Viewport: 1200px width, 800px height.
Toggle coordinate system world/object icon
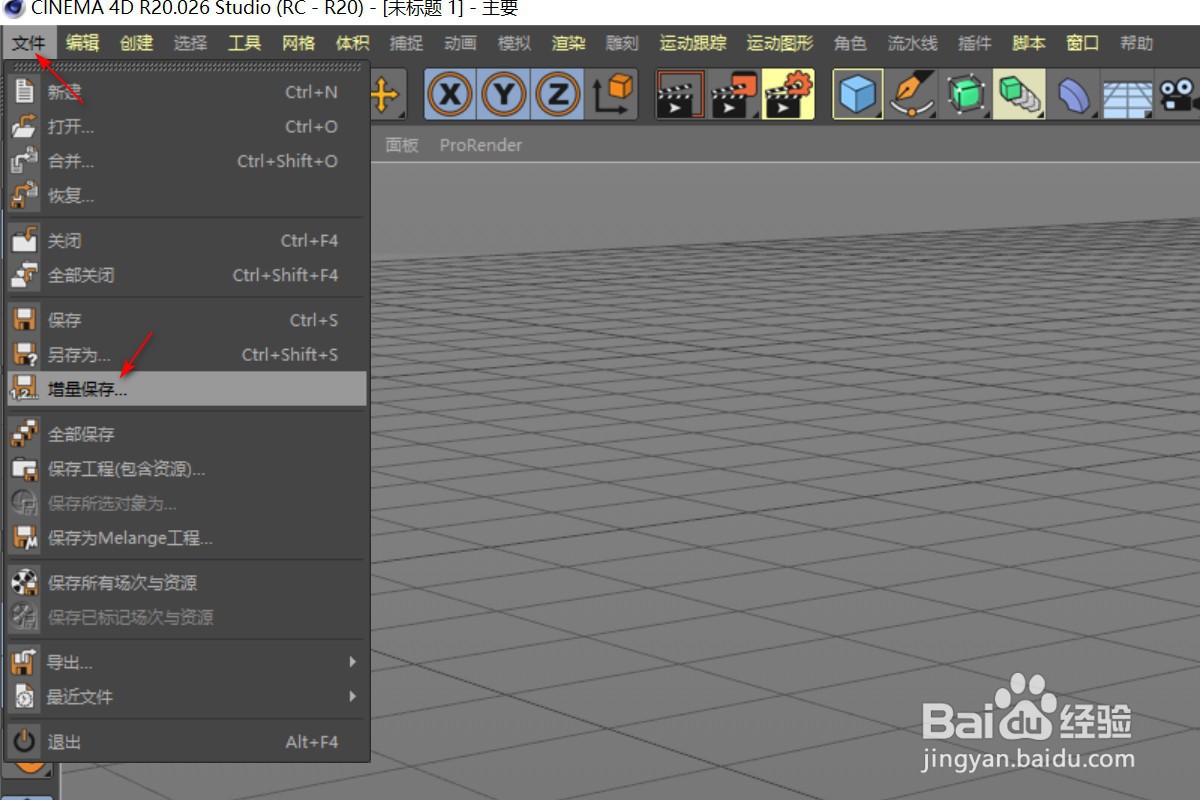point(612,94)
